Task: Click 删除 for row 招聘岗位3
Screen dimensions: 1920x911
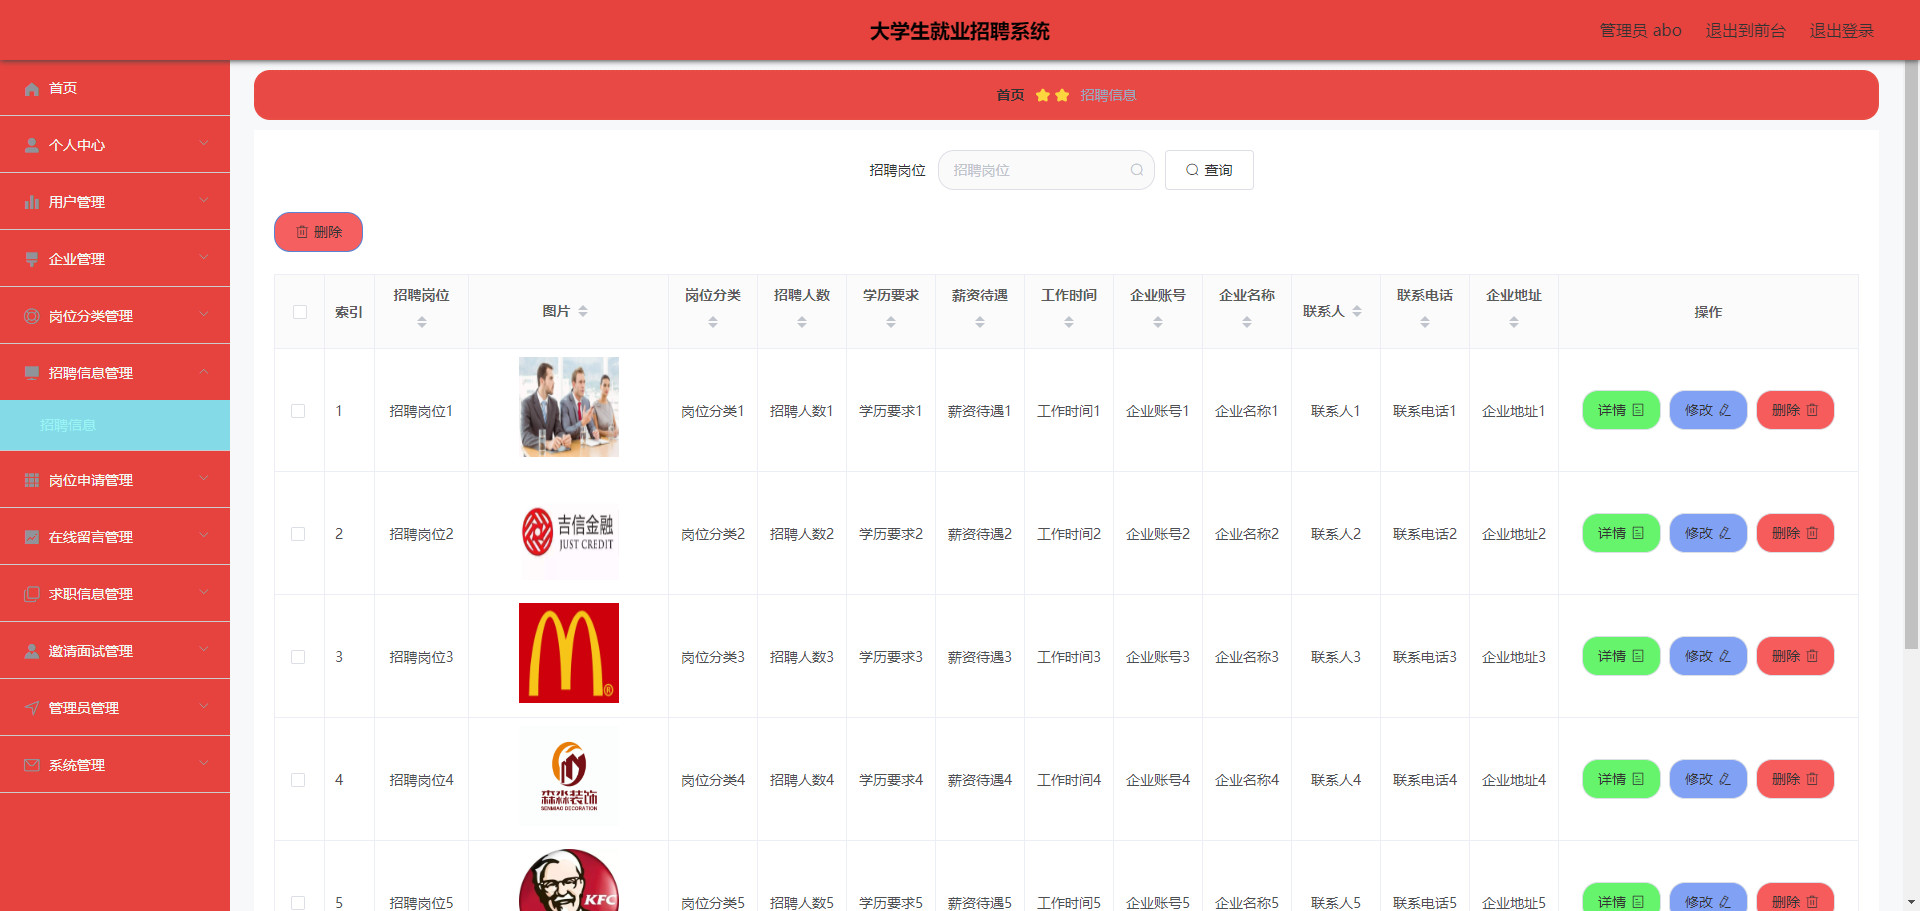Action: pos(1795,656)
